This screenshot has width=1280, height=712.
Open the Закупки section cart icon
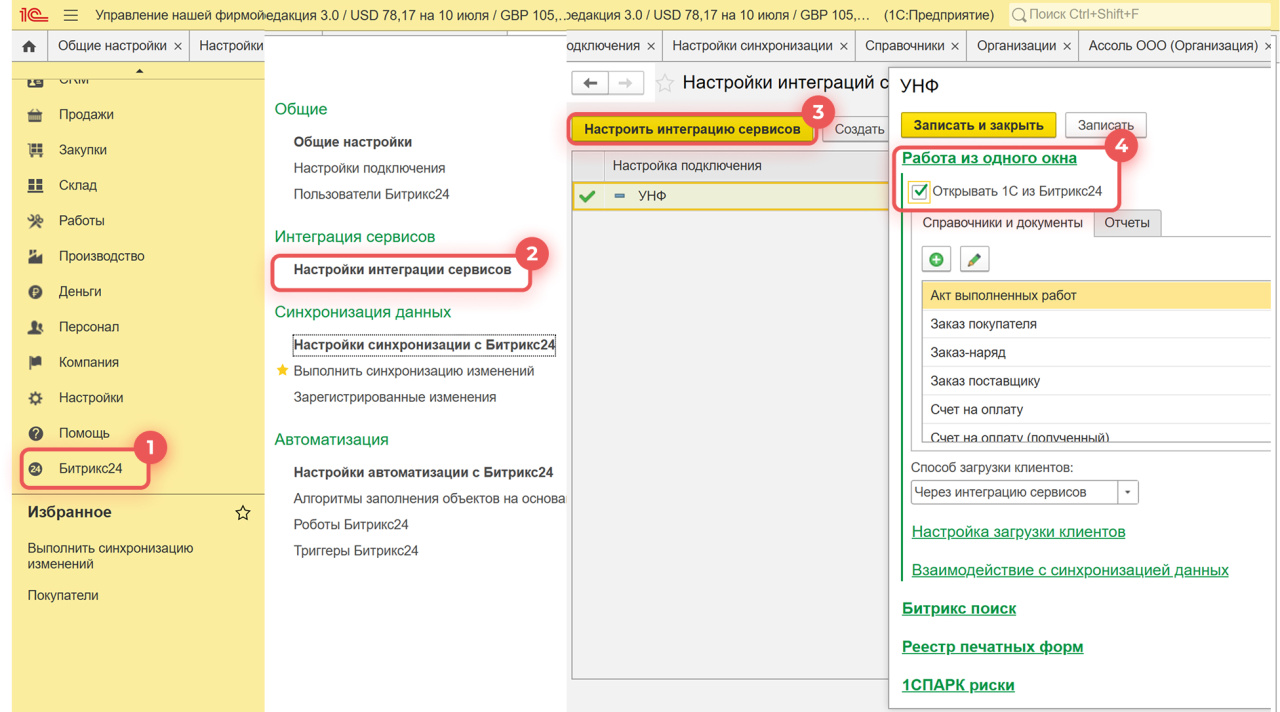36,150
